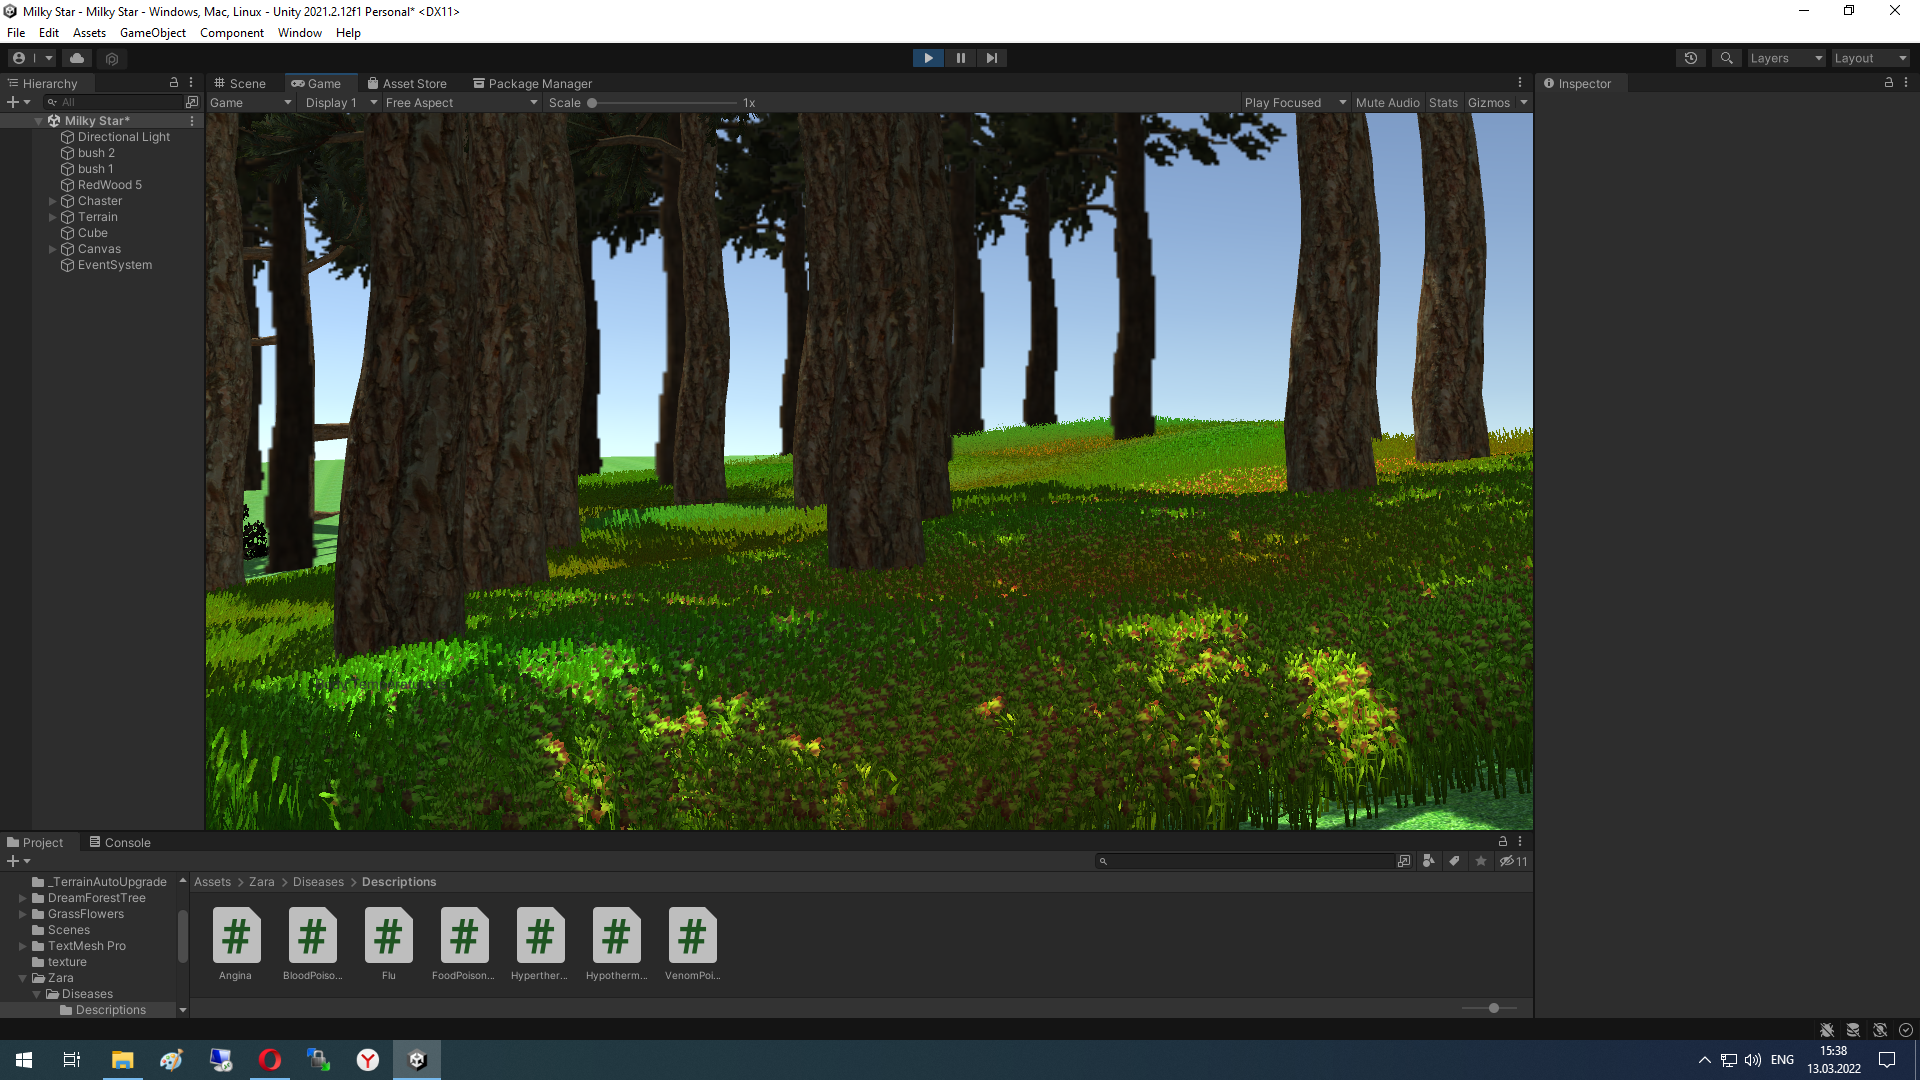Open the Free Aspect dropdown

click(x=461, y=103)
